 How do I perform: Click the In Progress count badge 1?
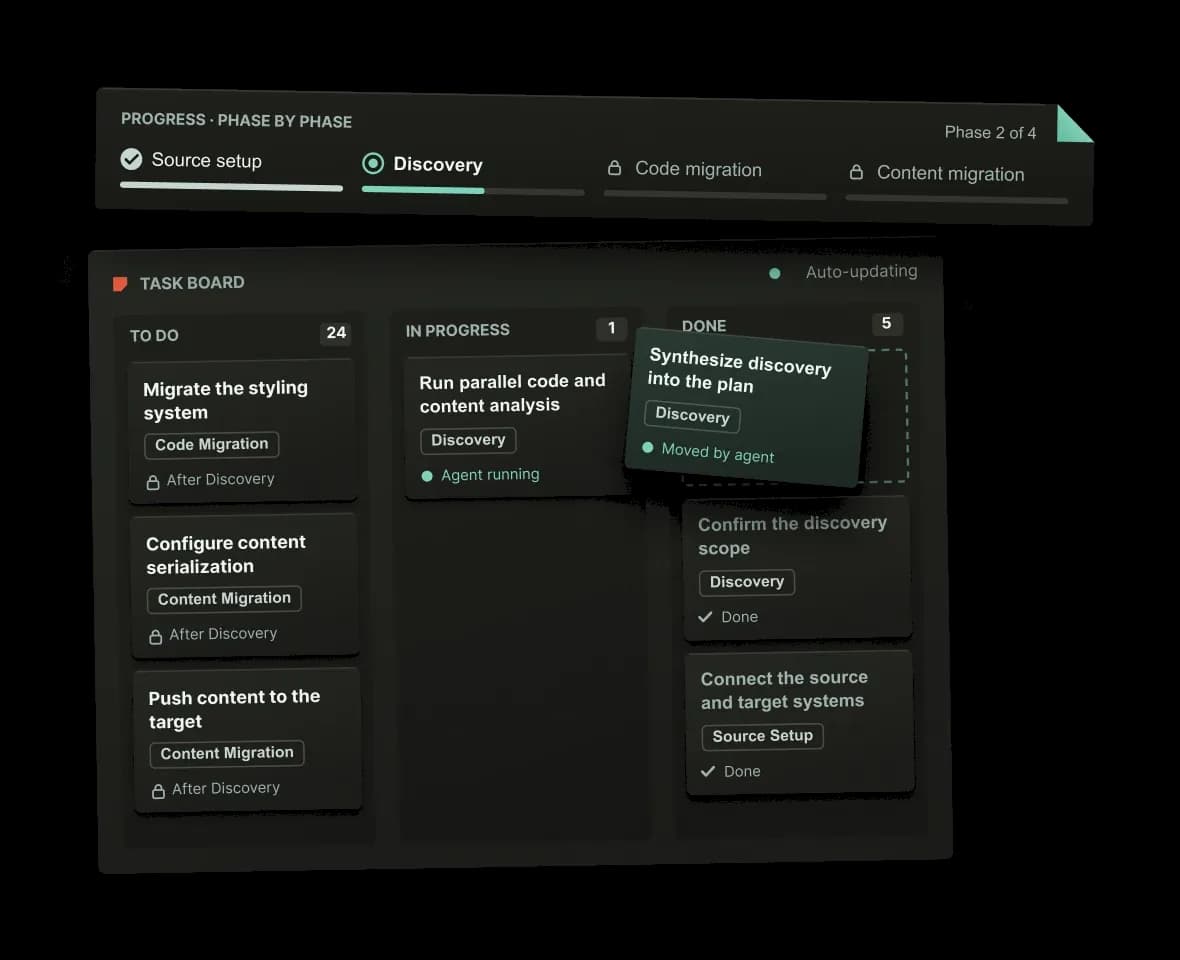pyautogui.click(x=611, y=328)
